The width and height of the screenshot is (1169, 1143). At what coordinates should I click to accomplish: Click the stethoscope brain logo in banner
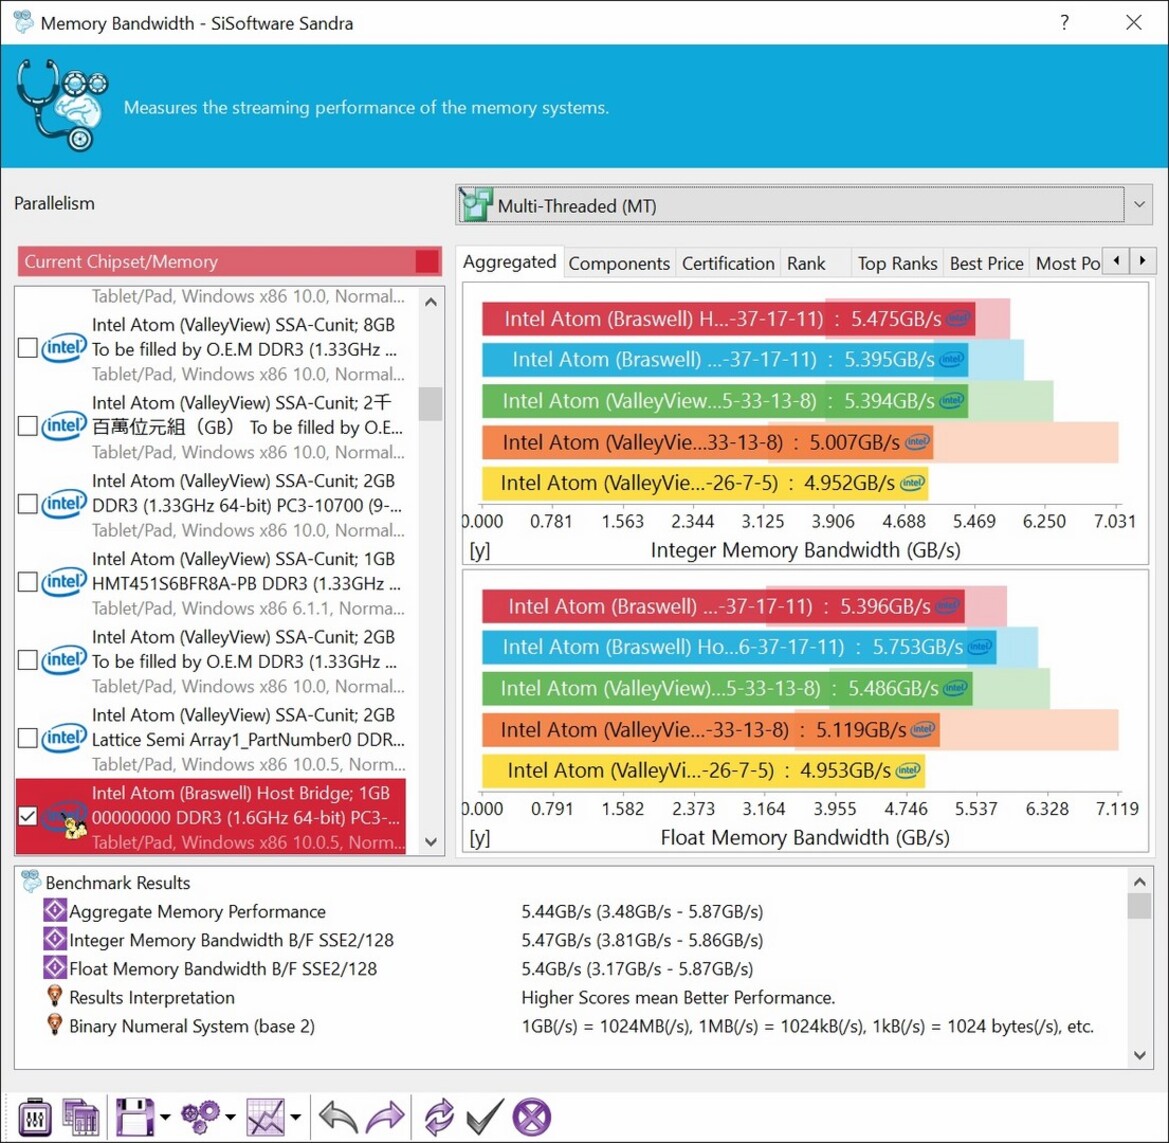[x=62, y=105]
